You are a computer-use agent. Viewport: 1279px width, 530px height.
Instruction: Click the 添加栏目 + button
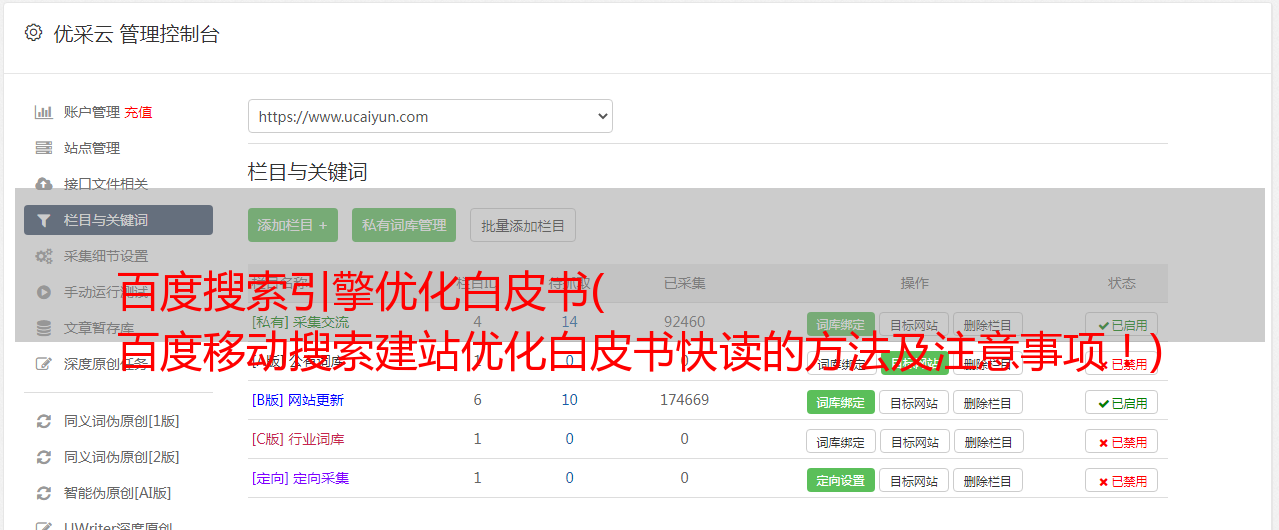(x=293, y=225)
